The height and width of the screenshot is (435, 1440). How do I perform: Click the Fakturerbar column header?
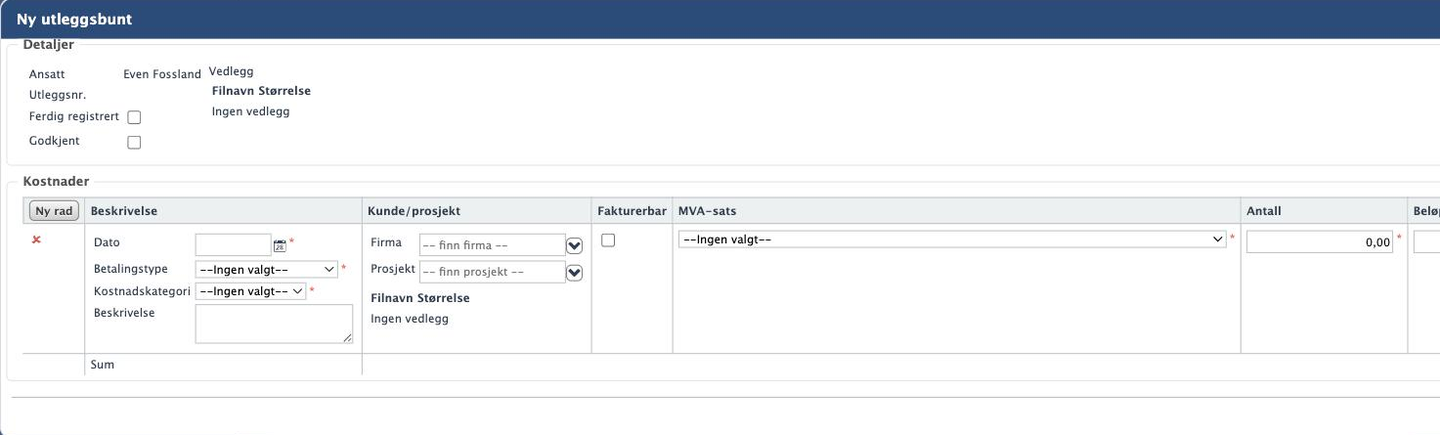[x=632, y=211]
